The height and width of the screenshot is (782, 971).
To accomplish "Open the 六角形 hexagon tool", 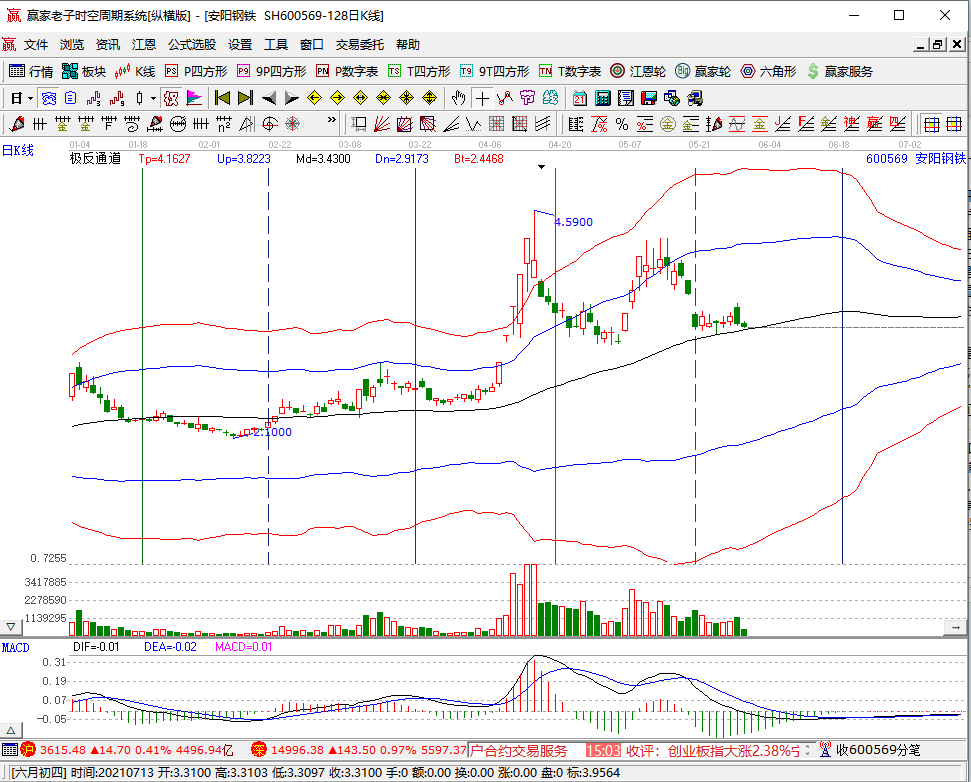I will tap(769, 71).
